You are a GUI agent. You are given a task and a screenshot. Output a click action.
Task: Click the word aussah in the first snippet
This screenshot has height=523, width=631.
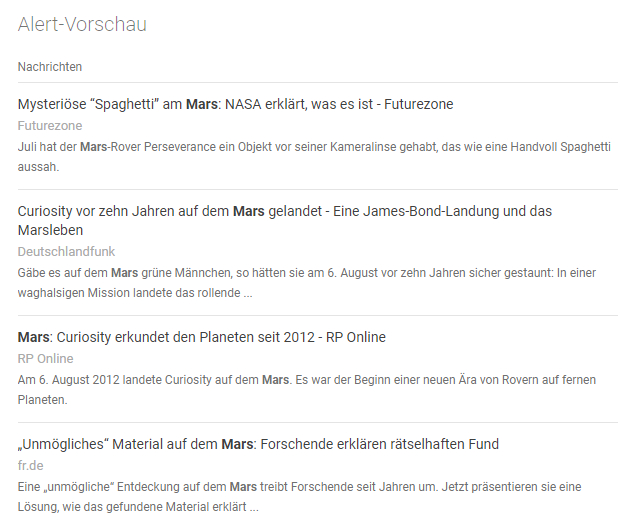point(38,167)
